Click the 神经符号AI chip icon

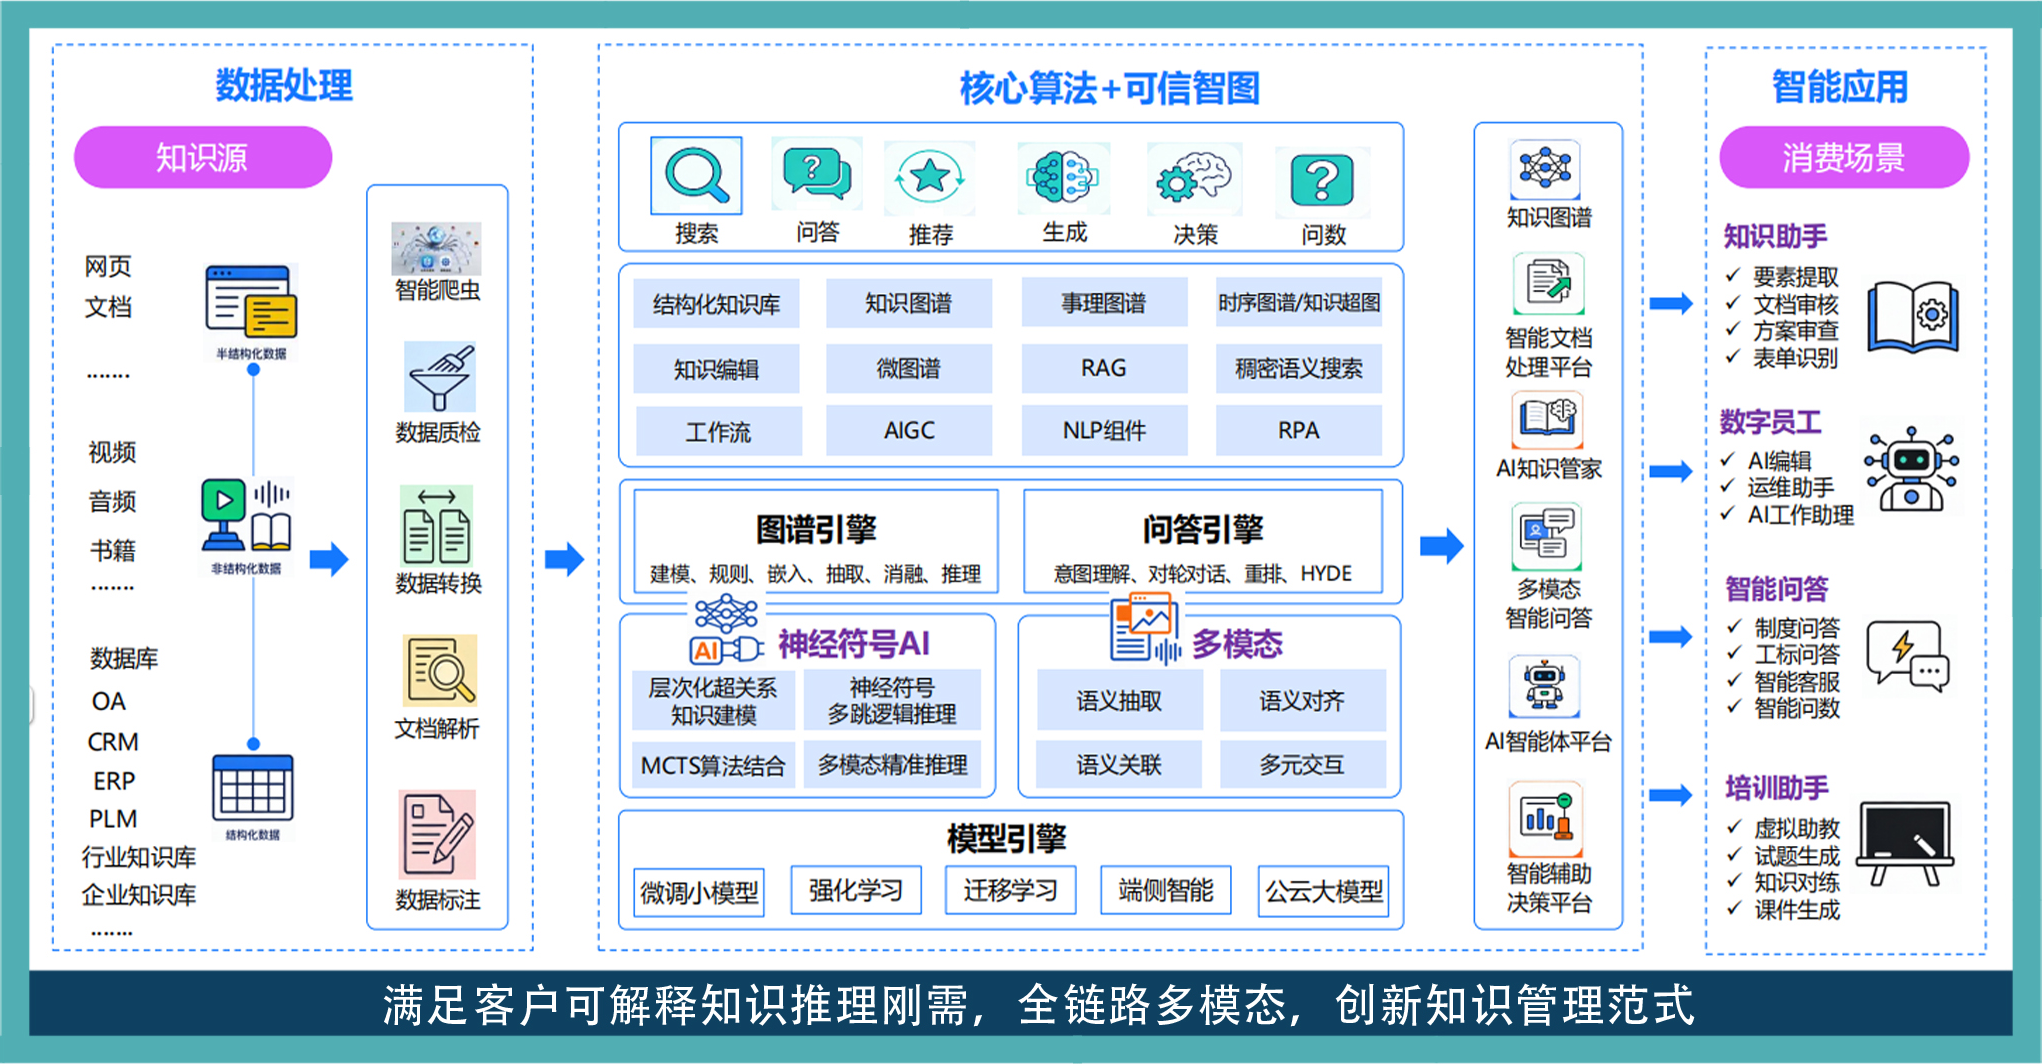click(x=727, y=630)
